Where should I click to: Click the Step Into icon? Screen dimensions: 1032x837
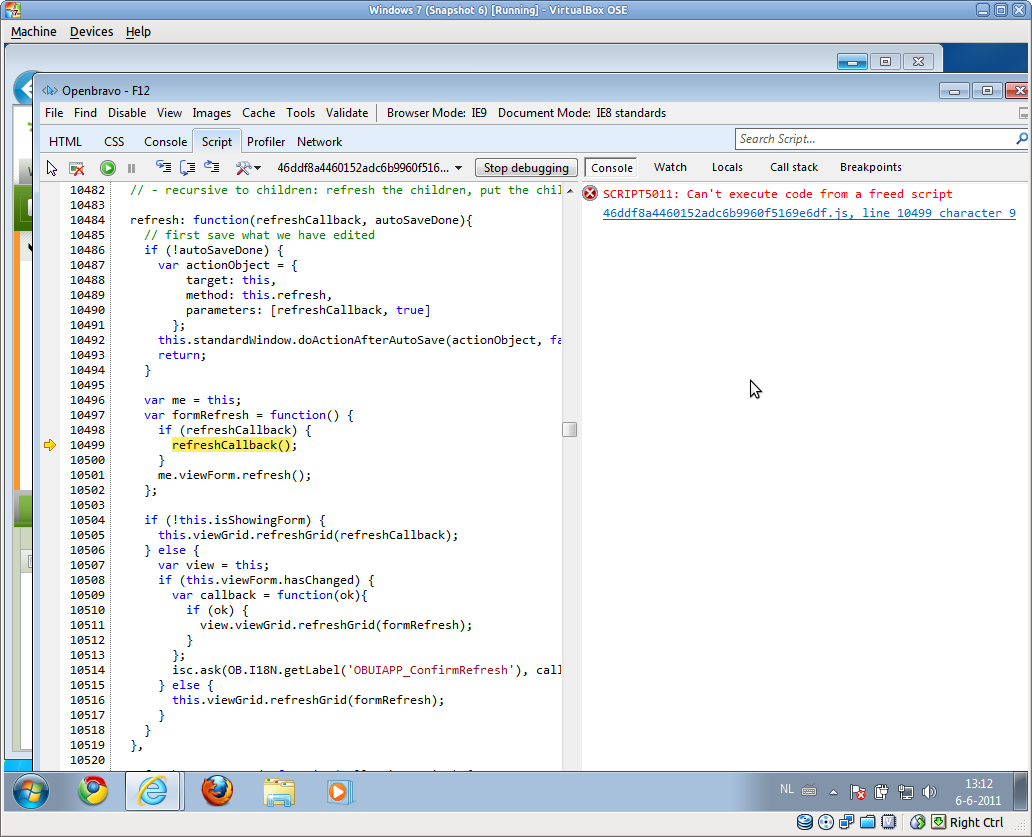163,168
